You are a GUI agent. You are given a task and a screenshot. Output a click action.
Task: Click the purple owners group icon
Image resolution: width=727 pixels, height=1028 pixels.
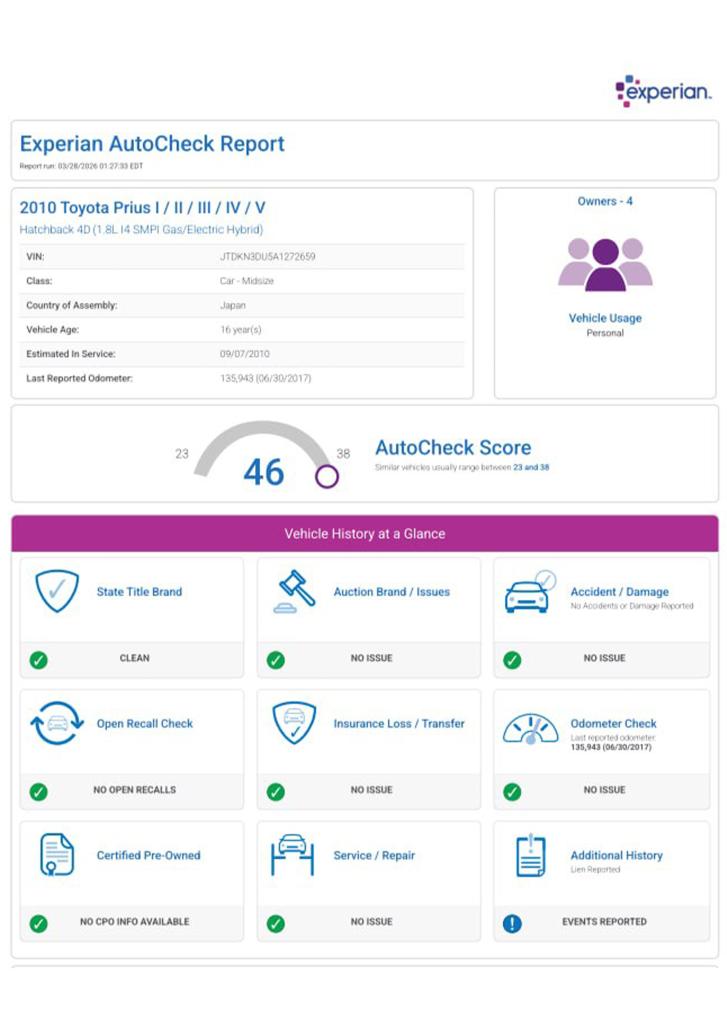(x=605, y=264)
